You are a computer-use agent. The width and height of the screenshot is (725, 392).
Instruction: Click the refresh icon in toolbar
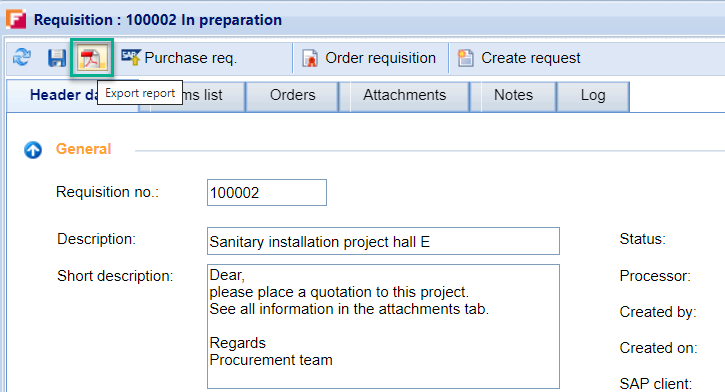[x=22, y=57]
